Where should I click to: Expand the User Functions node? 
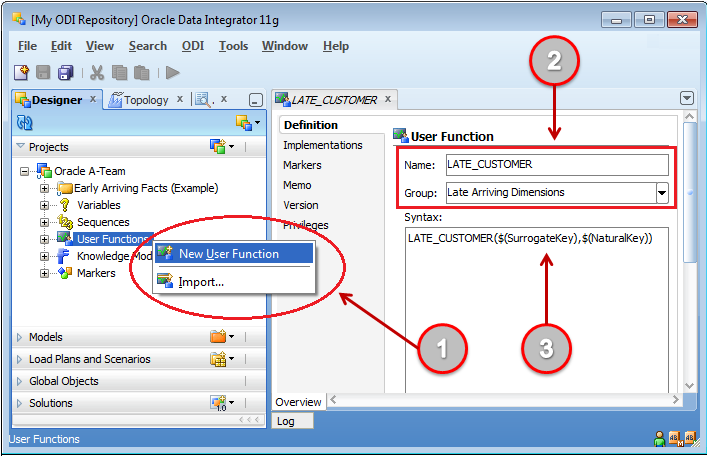click(44, 239)
